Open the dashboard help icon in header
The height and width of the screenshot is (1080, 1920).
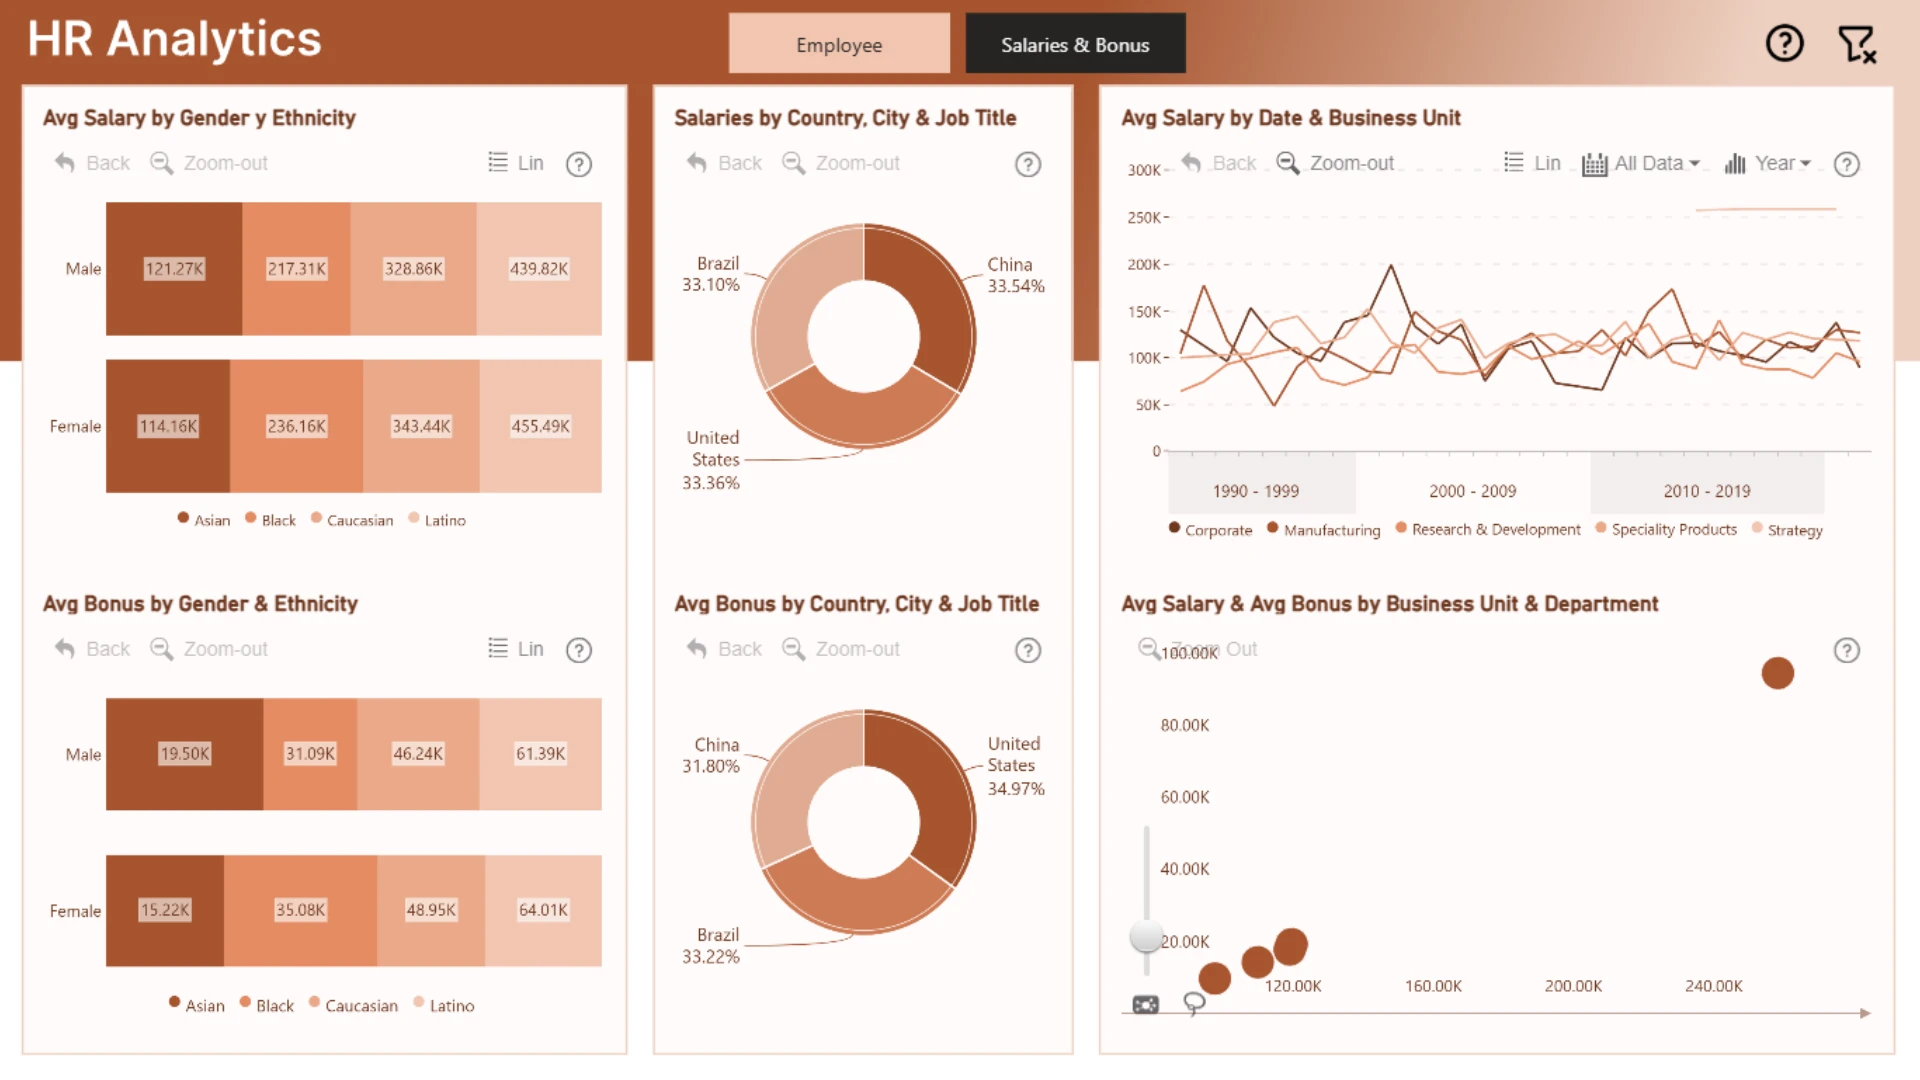point(1784,43)
